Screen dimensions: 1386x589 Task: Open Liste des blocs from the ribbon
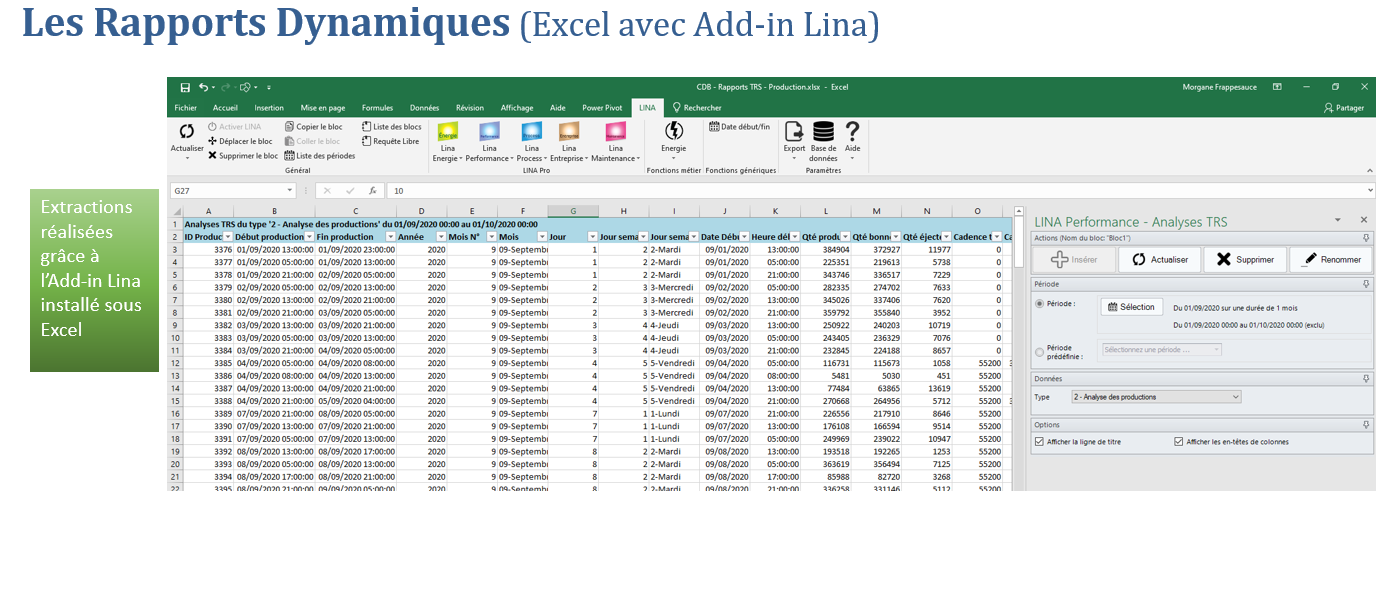point(391,127)
